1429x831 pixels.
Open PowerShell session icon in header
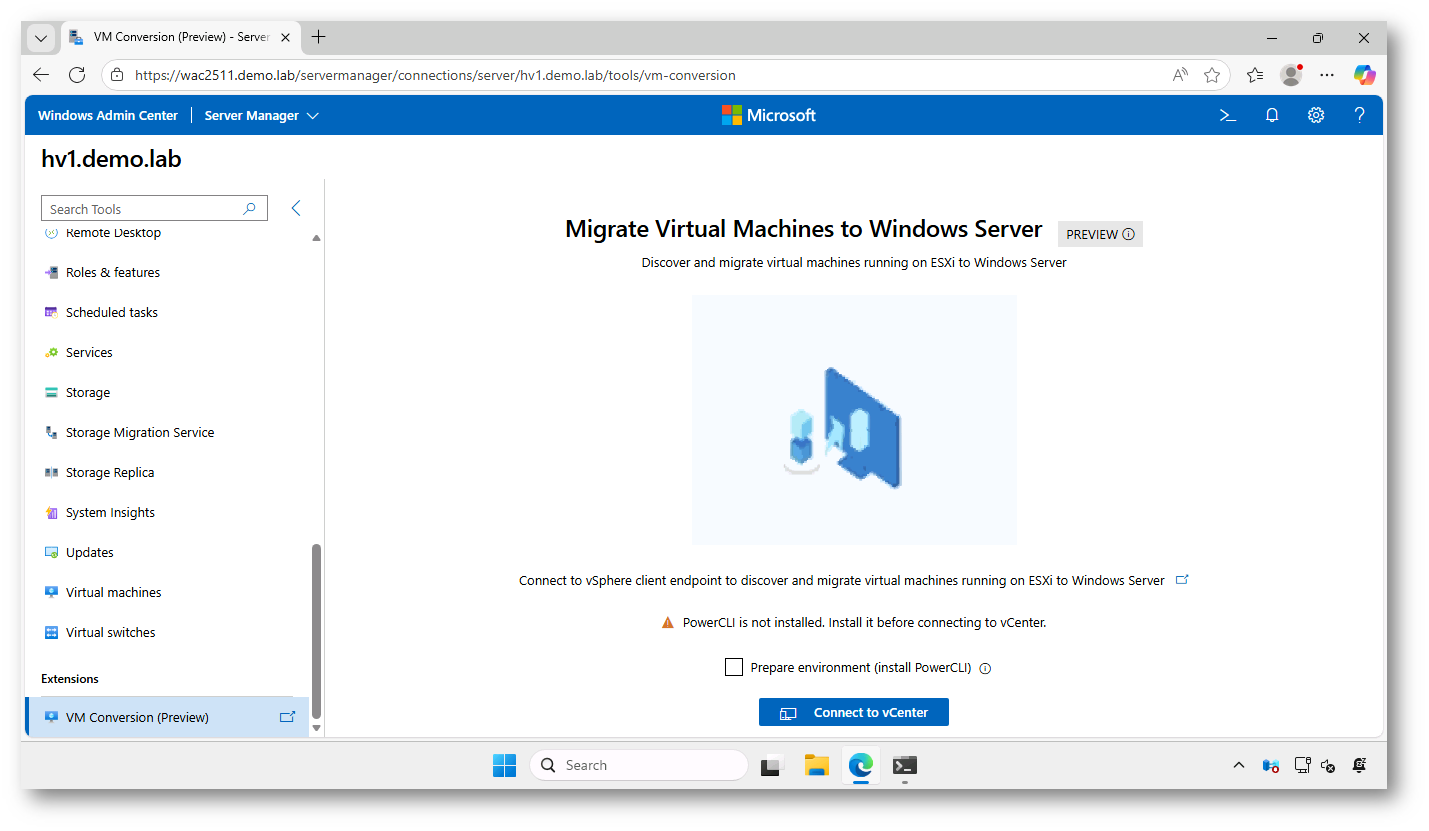click(1228, 115)
